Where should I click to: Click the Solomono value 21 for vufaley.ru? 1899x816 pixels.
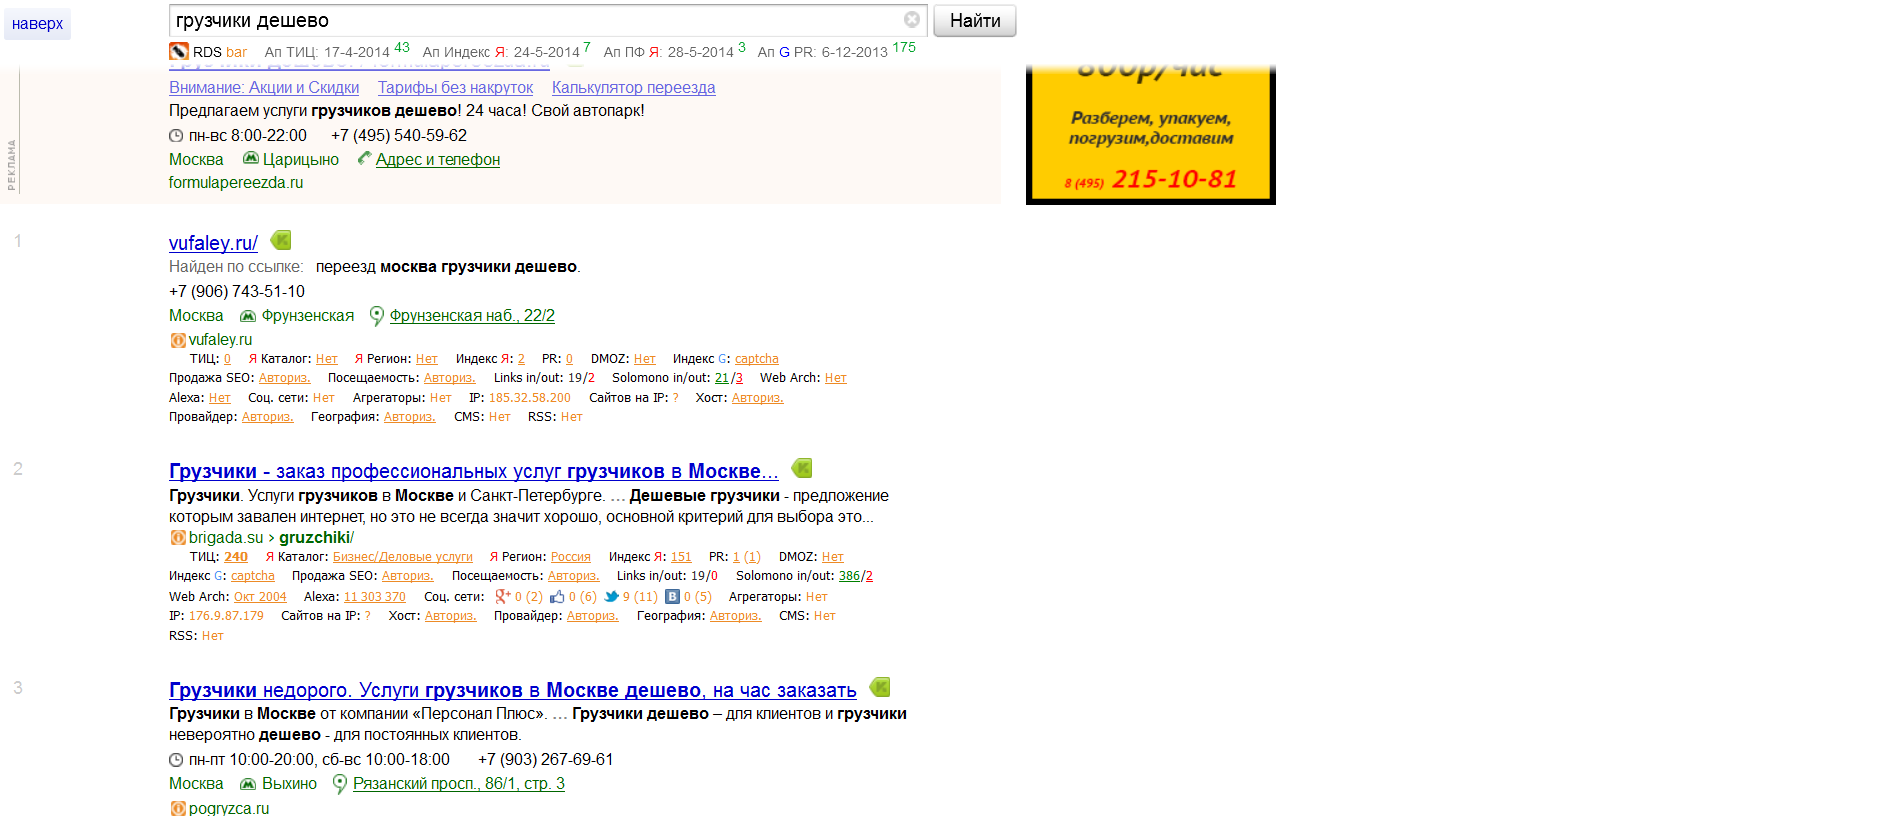722,378
